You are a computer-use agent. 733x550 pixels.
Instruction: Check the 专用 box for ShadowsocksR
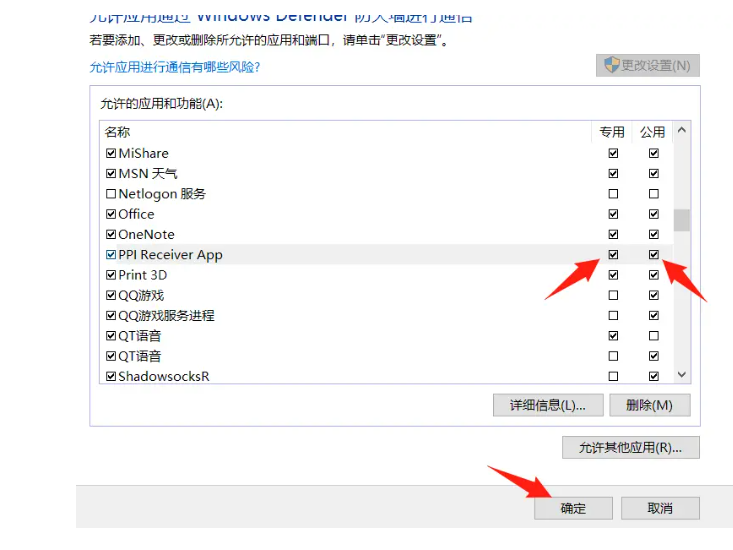[x=613, y=376]
